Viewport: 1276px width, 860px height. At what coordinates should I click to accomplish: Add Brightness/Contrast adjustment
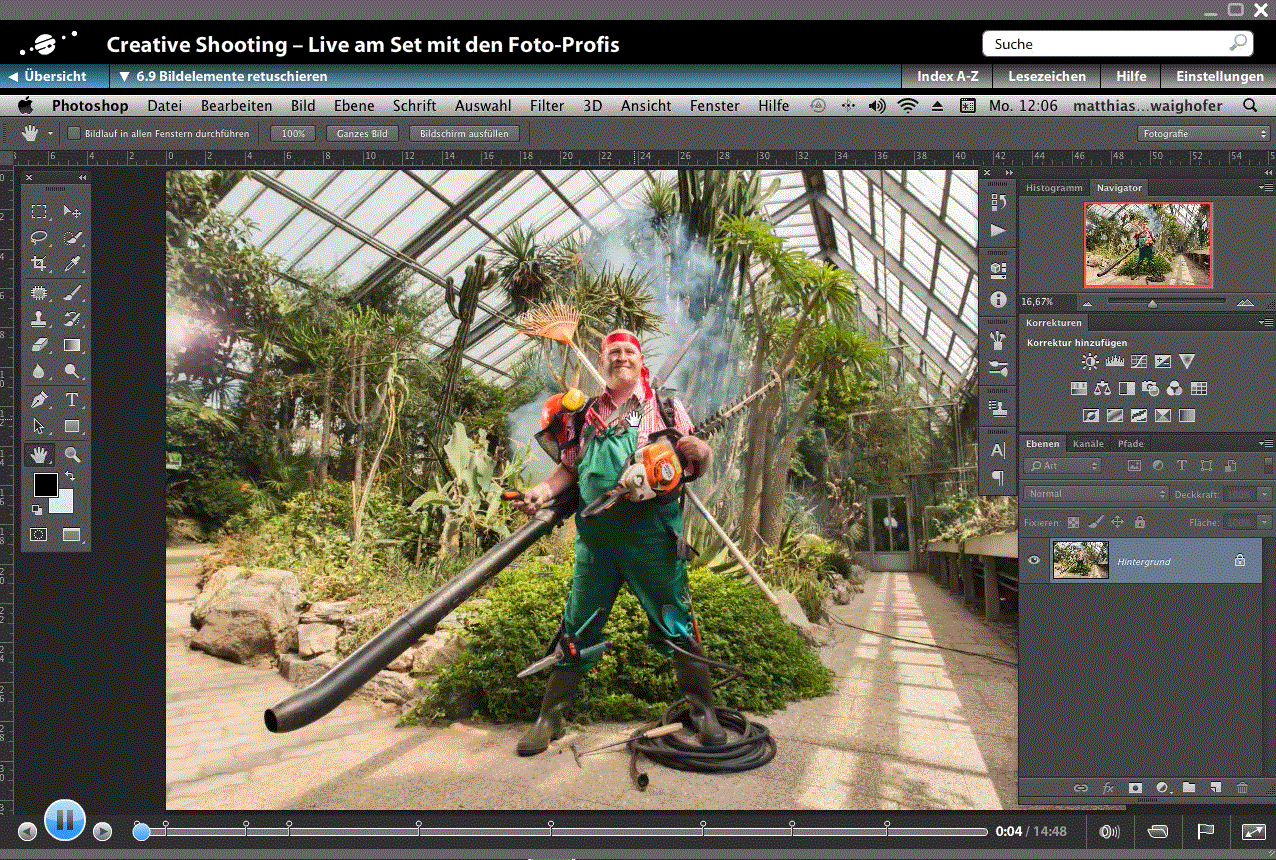[x=1090, y=362]
